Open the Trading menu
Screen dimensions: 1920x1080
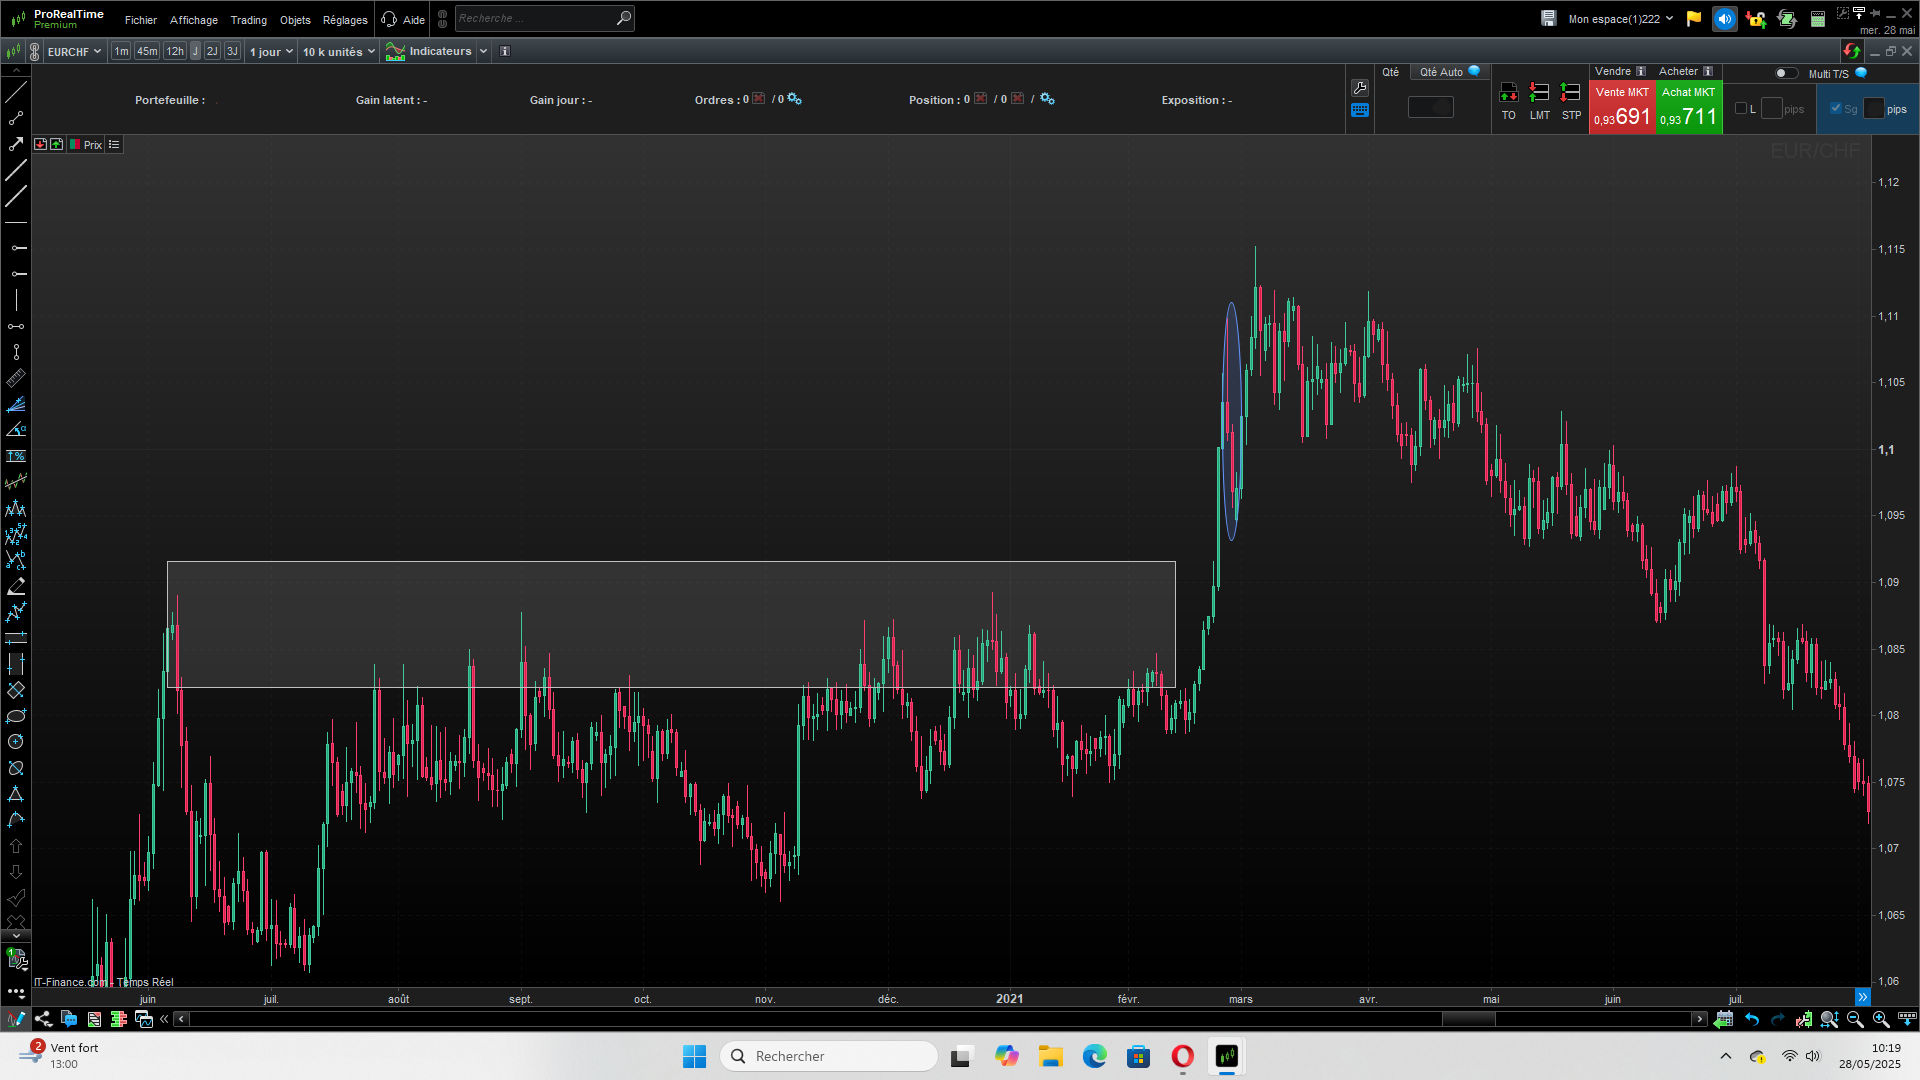pos(248,20)
